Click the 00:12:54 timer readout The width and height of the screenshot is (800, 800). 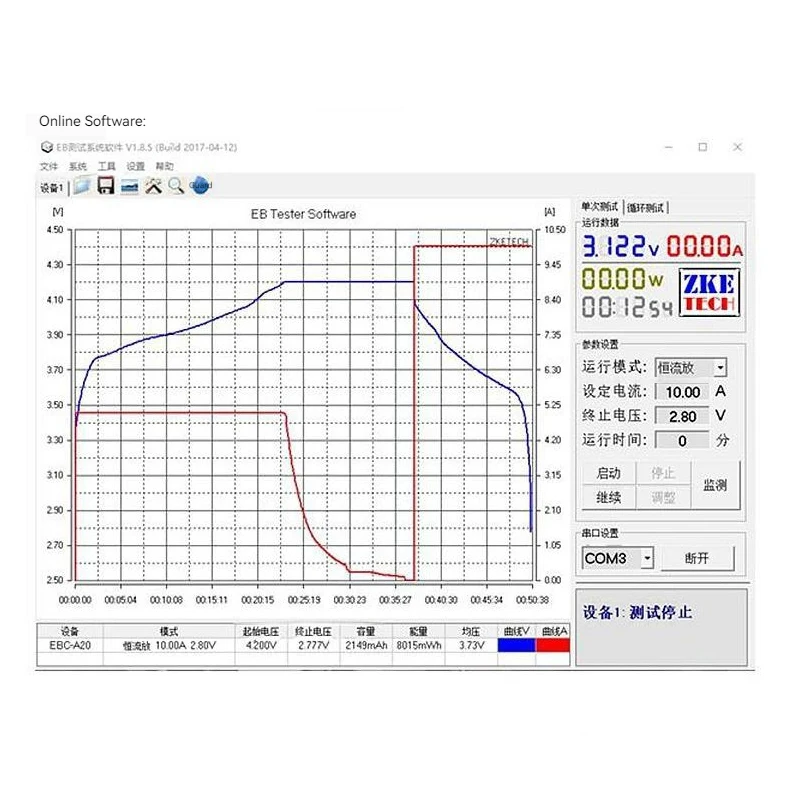[x=628, y=307]
